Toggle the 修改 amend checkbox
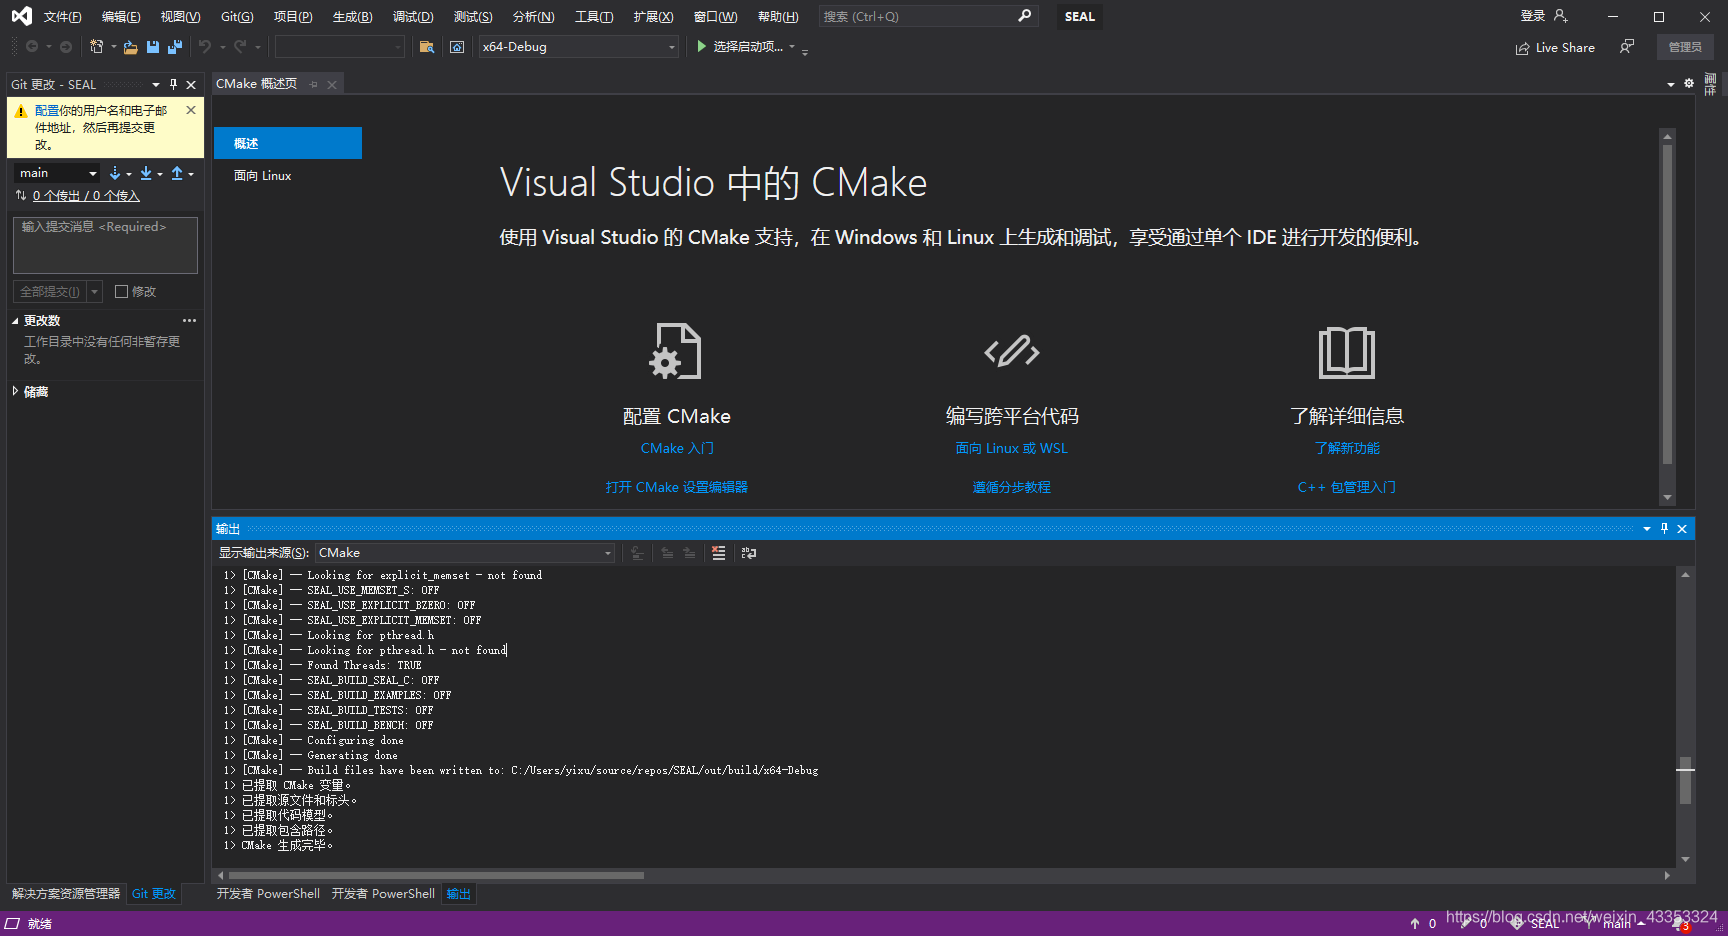1728x936 pixels. 122,292
